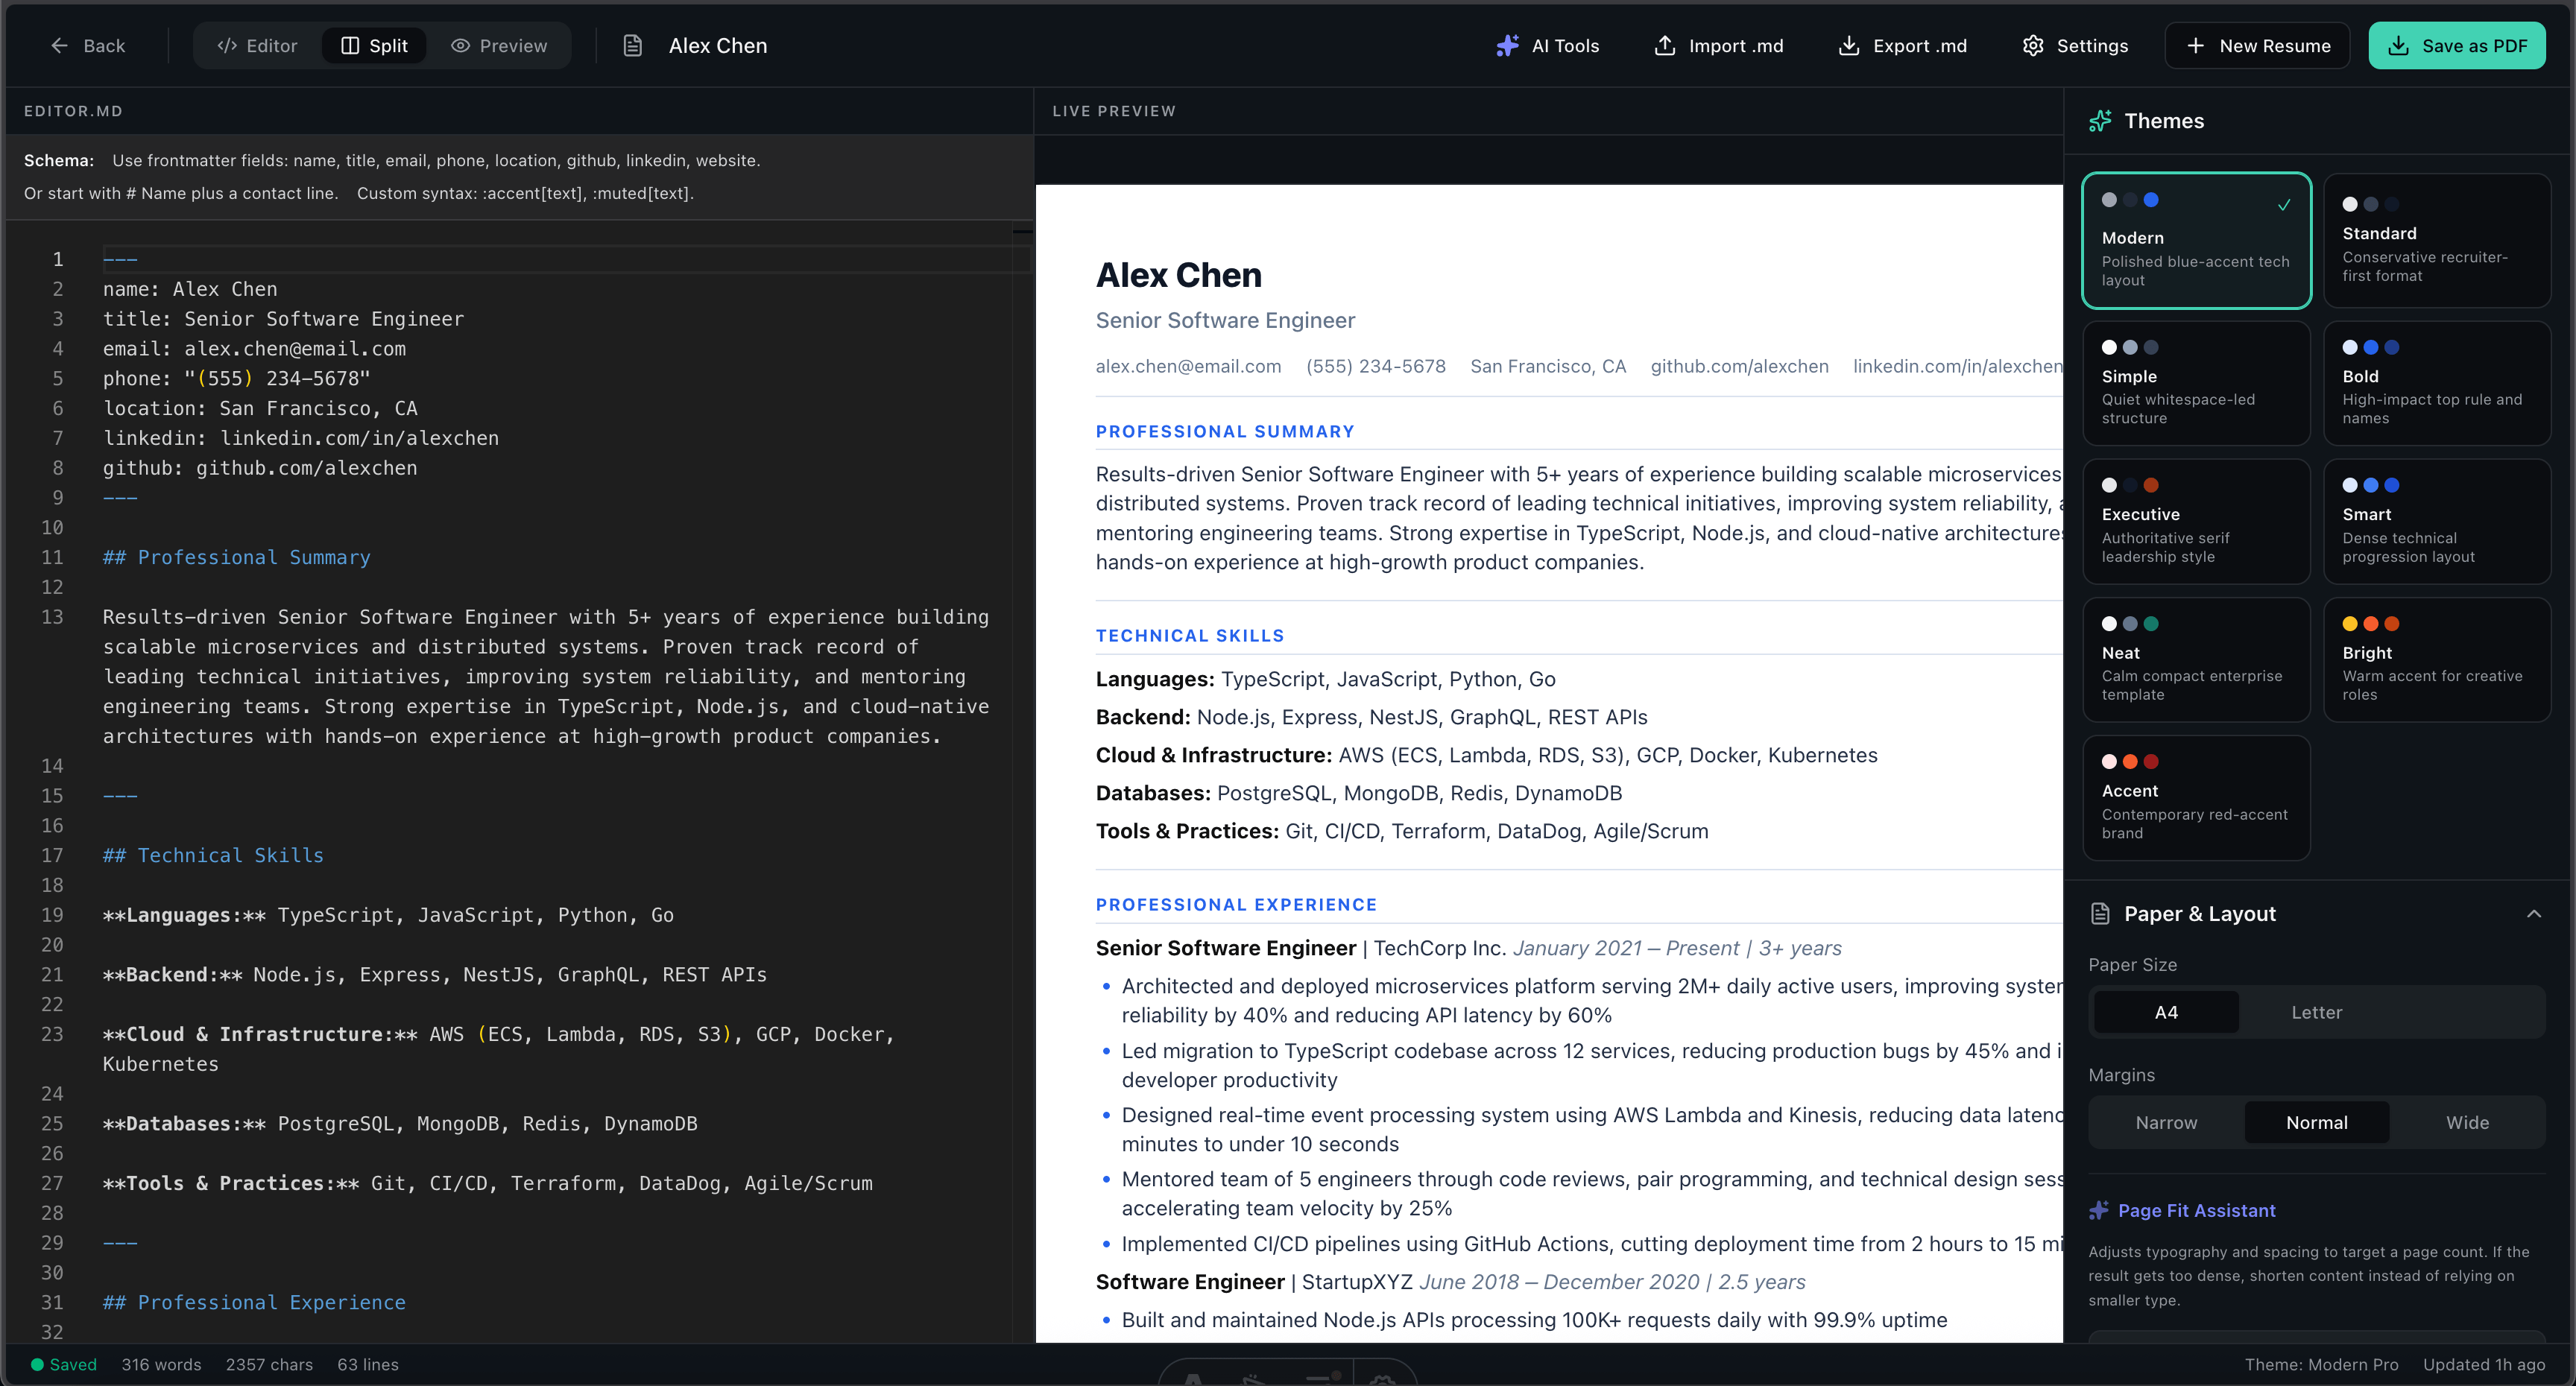This screenshot has width=2576, height=1386.
Task: Click the ## Professional Summary heading in editor
Action: point(236,557)
